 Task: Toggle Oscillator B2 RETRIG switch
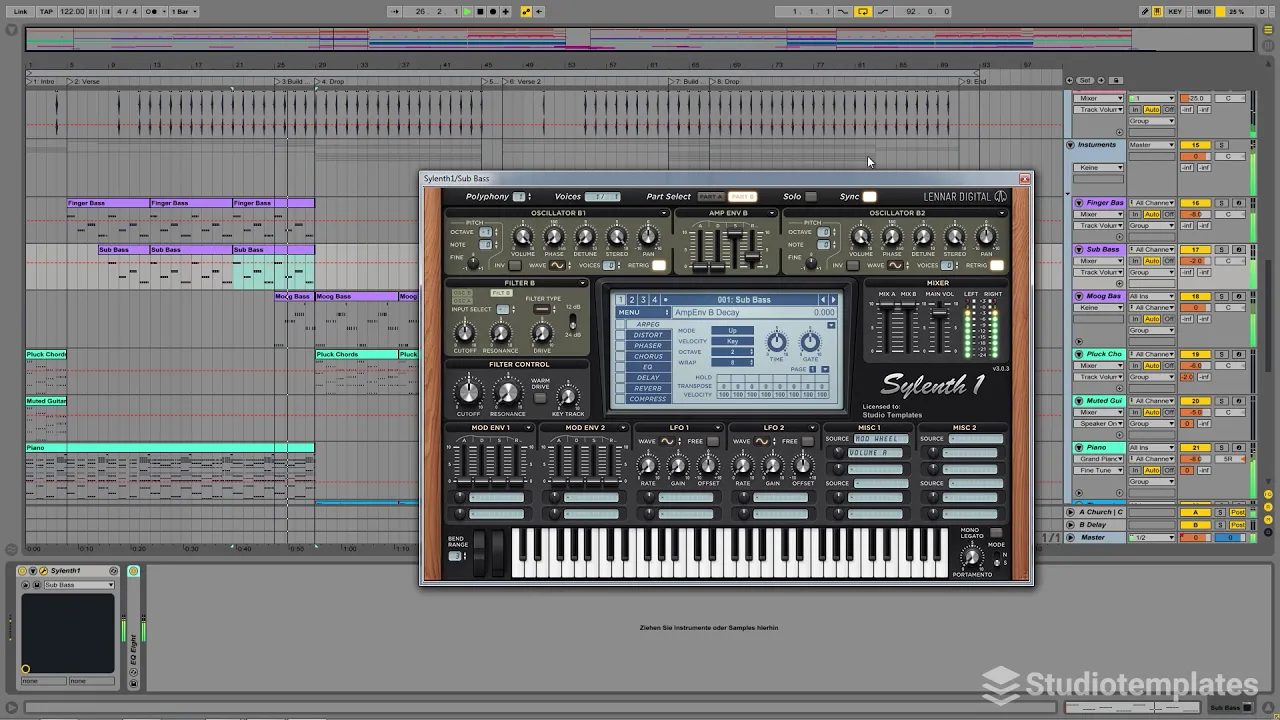pyautogui.click(x=997, y=266)
